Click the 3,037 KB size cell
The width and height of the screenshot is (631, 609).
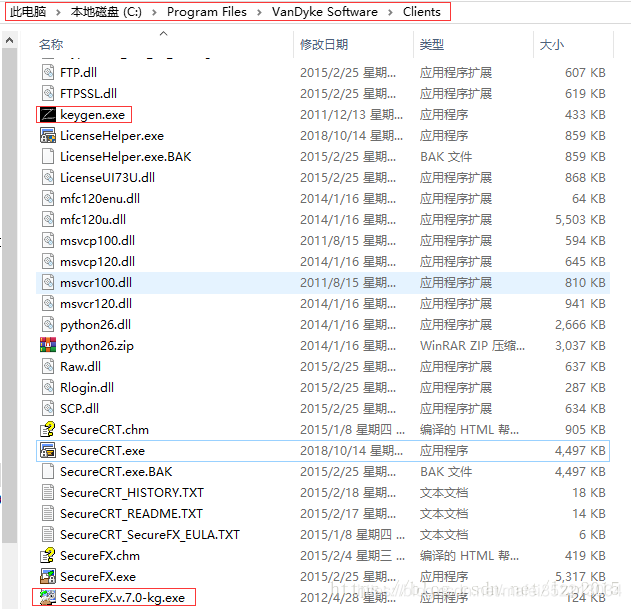click(x=580, y=346)
